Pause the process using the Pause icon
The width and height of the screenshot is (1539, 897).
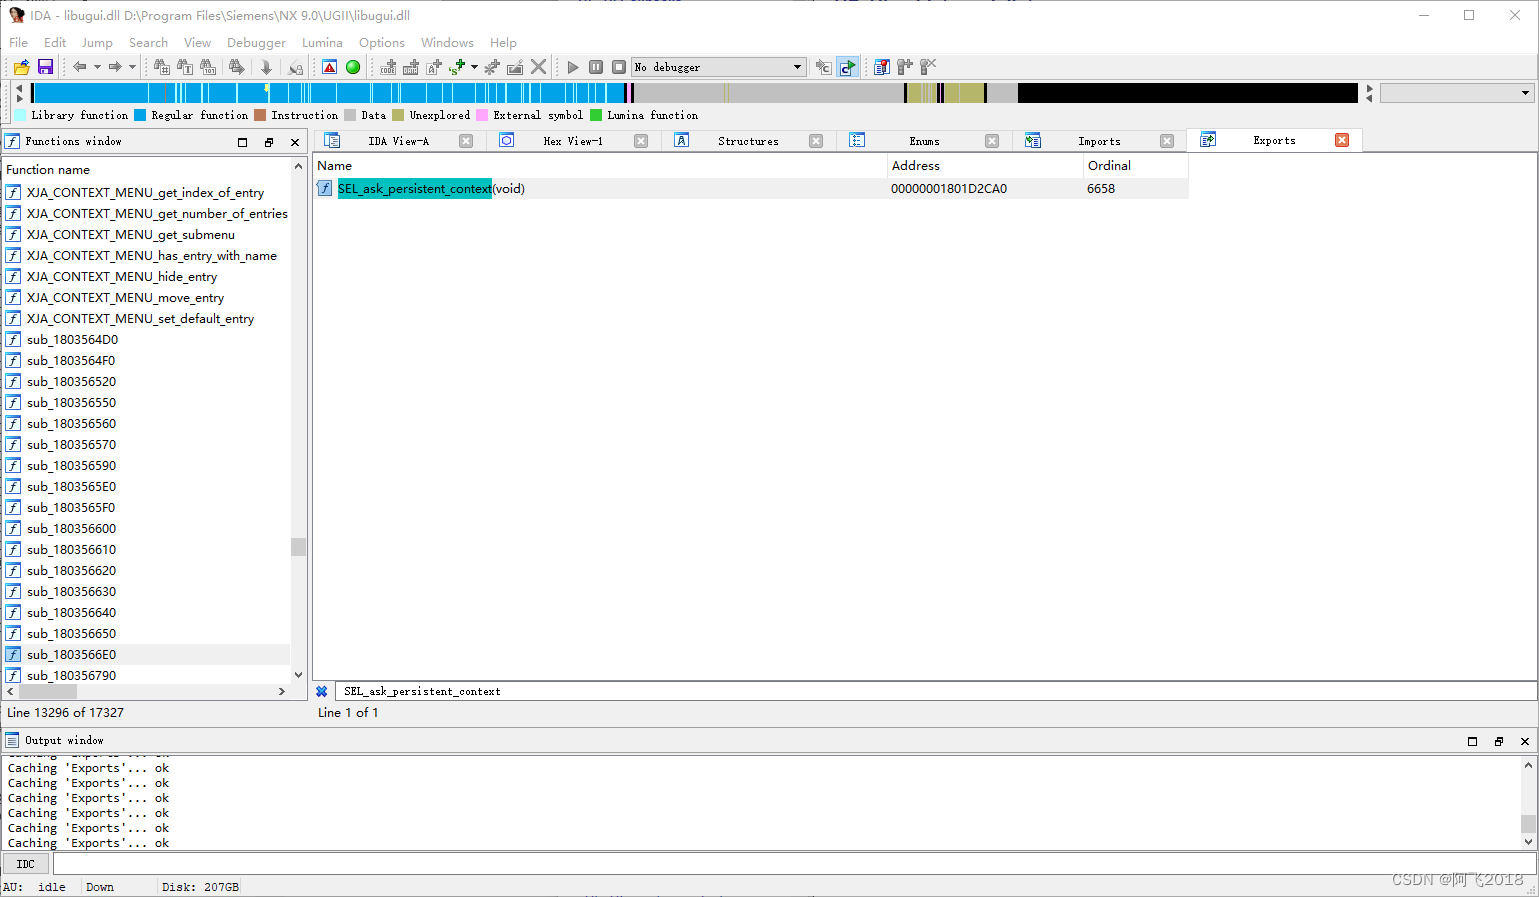[x=595, y=66]
